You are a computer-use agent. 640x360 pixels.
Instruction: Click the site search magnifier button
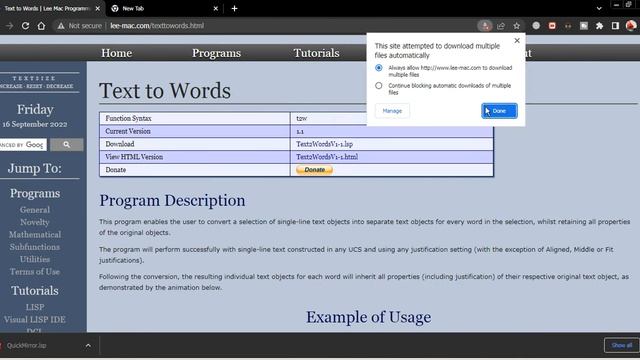pos(67,144)
